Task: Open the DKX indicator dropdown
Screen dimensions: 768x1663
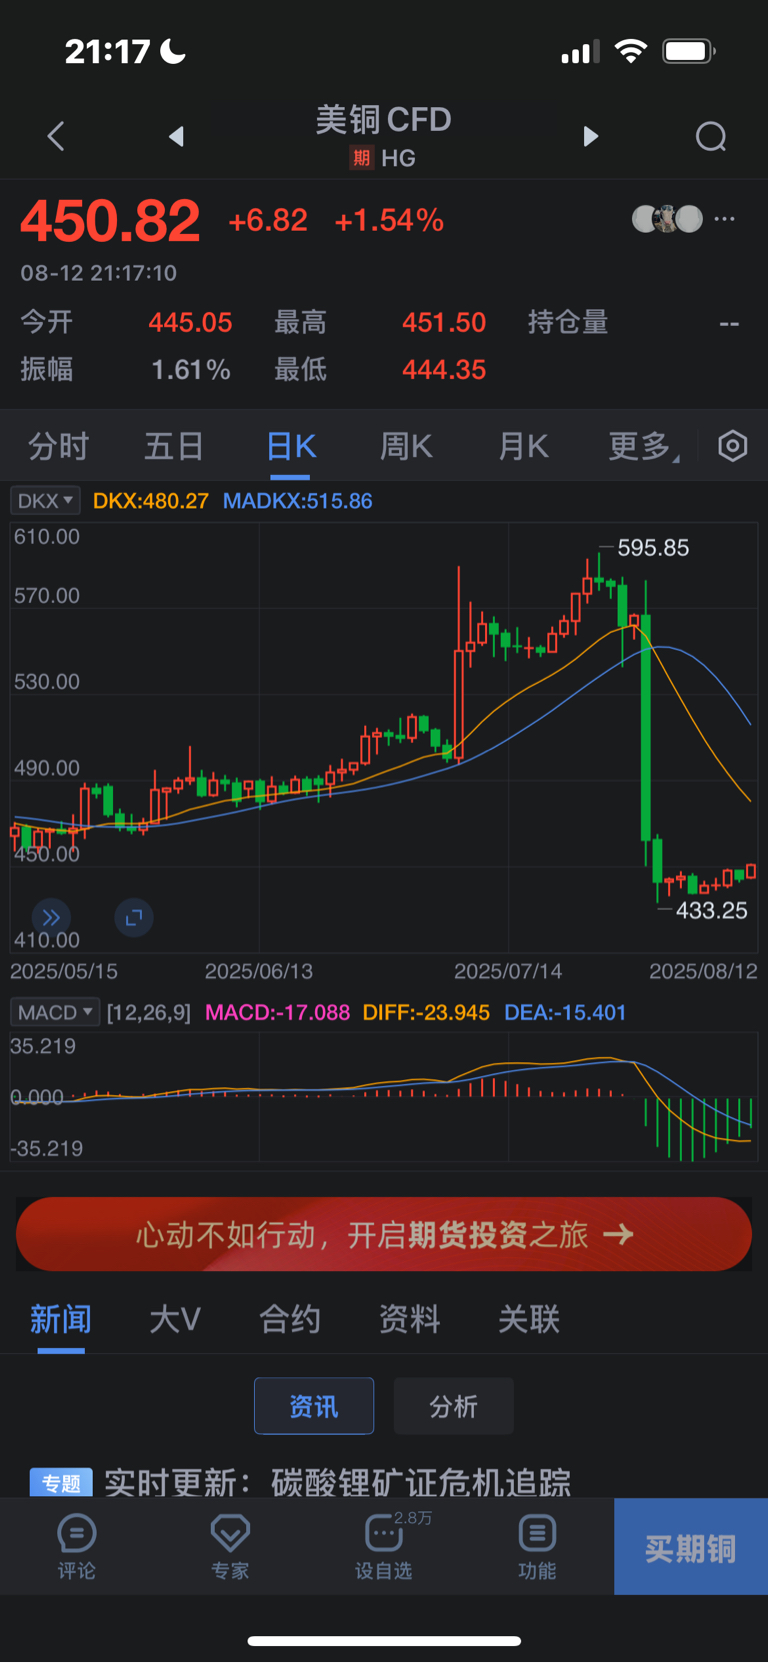Action: 45,500
